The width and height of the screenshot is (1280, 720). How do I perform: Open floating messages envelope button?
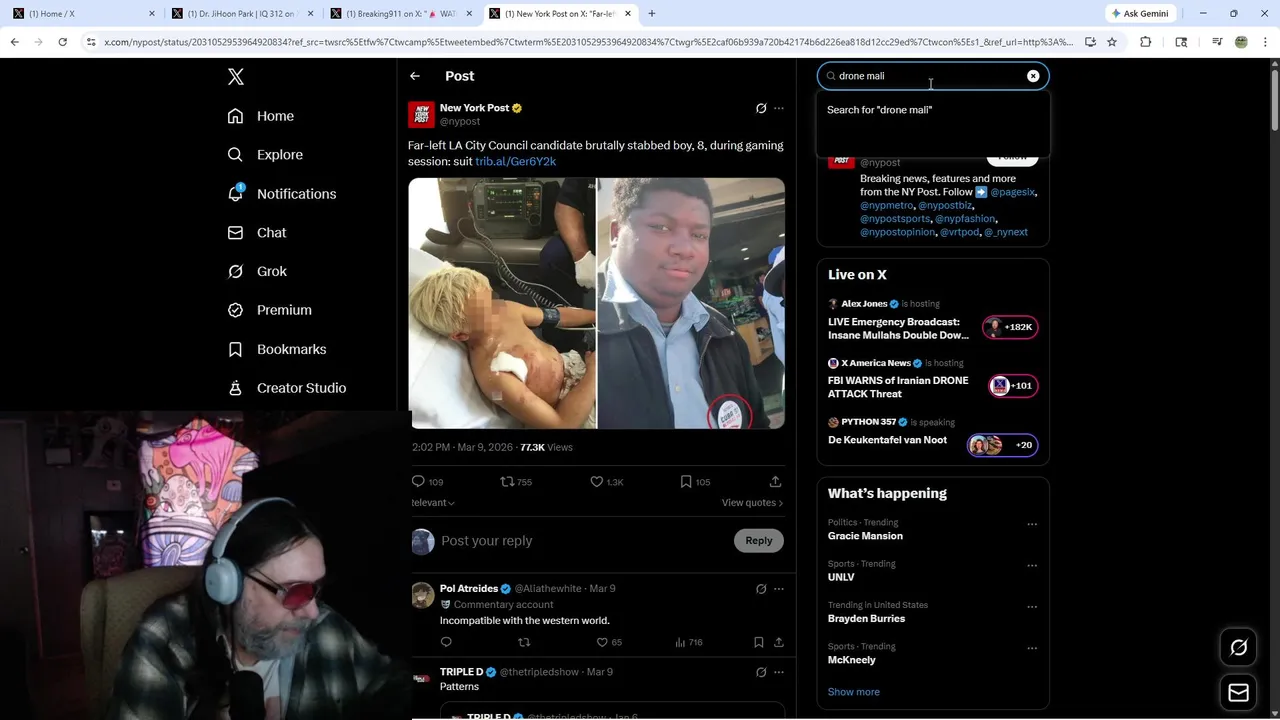1238,693
